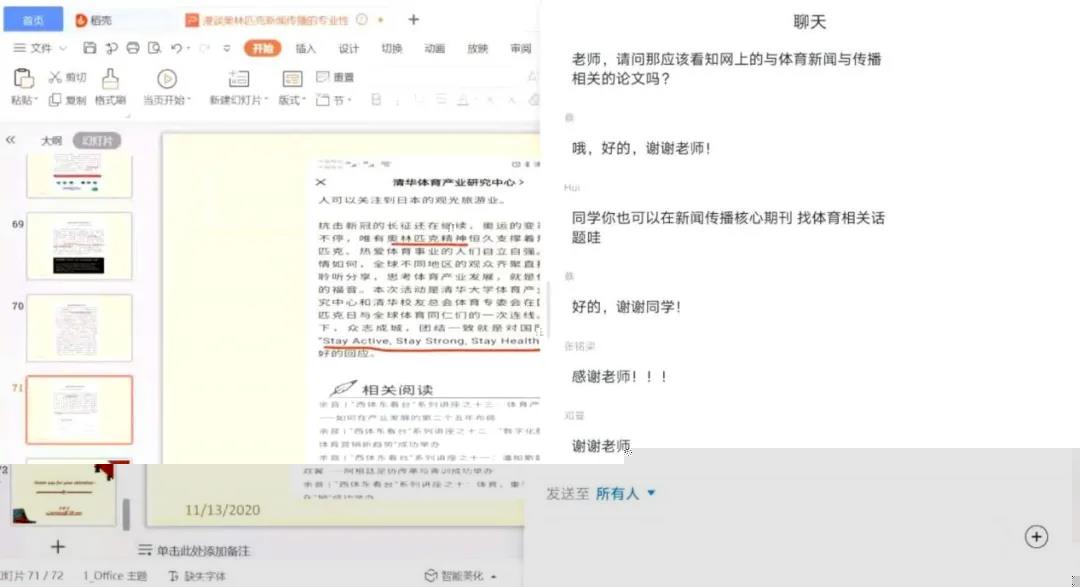
Task: Click the circled plus icon in chat
Action: tap(1036, 537)
